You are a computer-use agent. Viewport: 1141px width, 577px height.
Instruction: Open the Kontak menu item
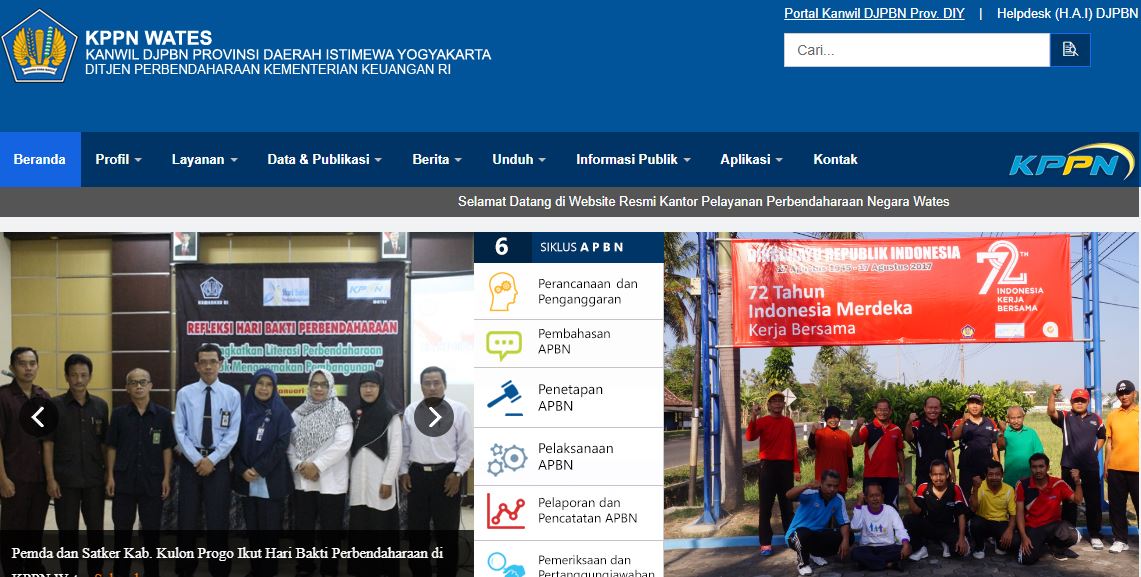[x=835, y=159]
